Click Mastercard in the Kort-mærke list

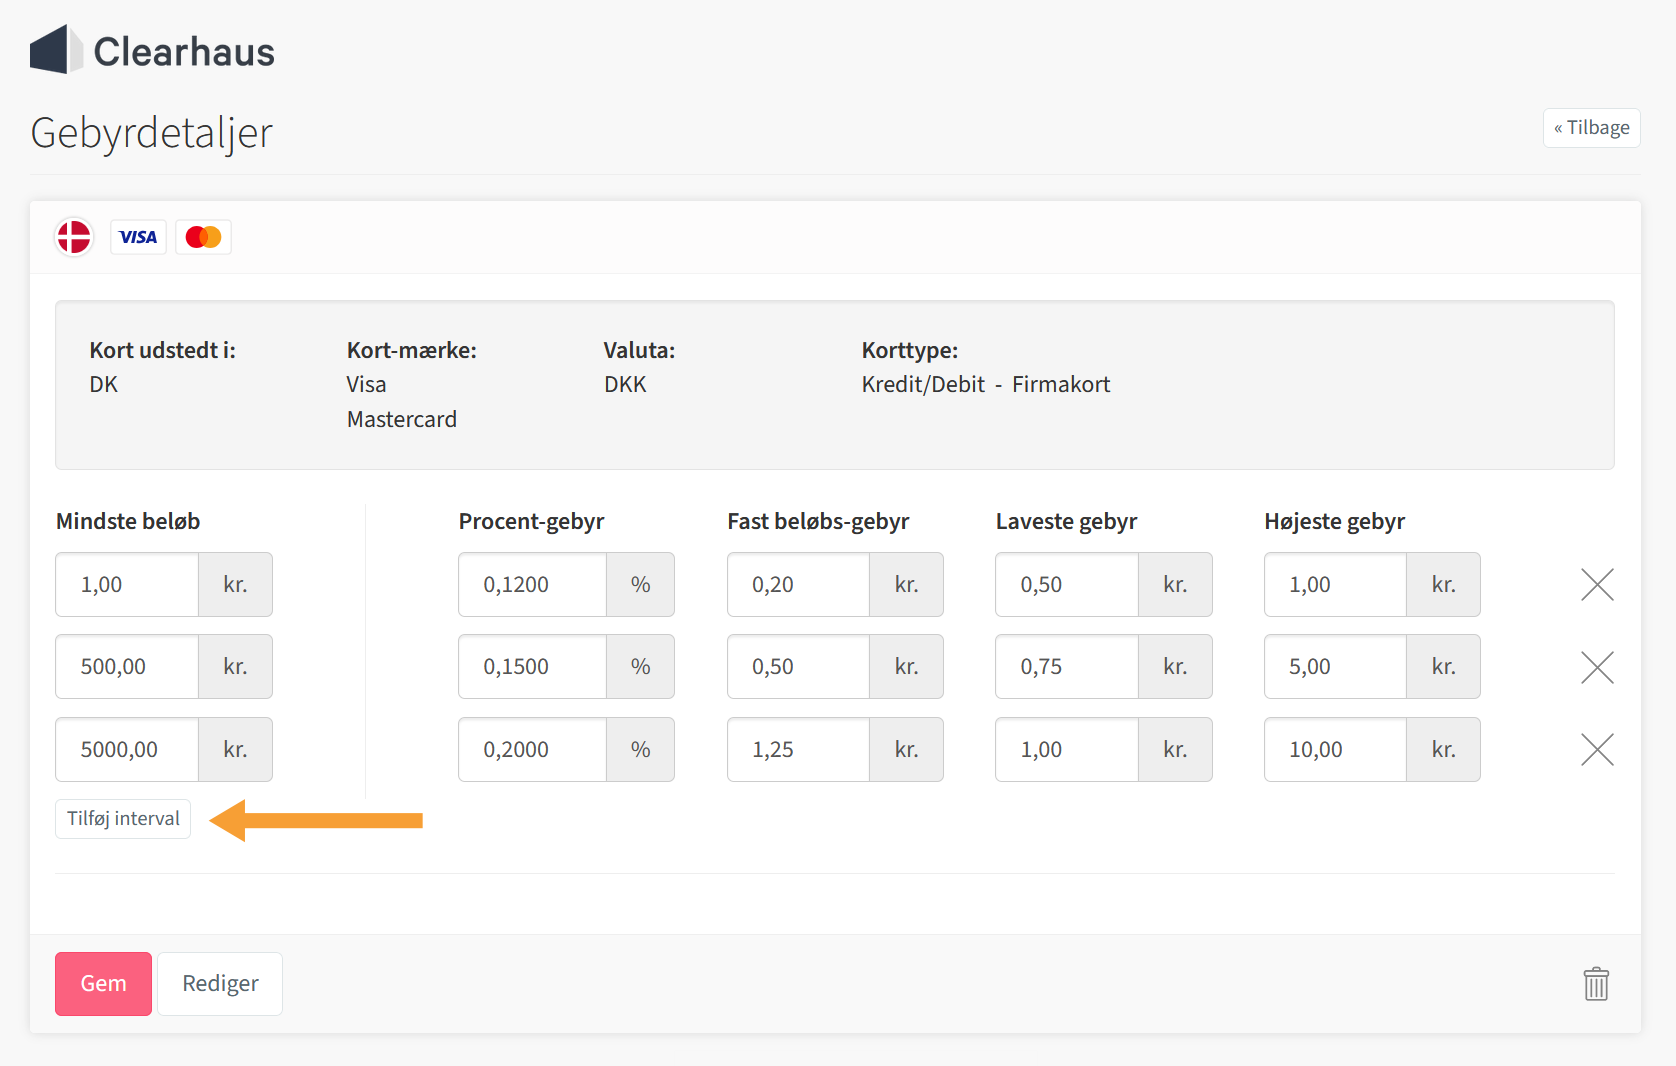[402, 419]
